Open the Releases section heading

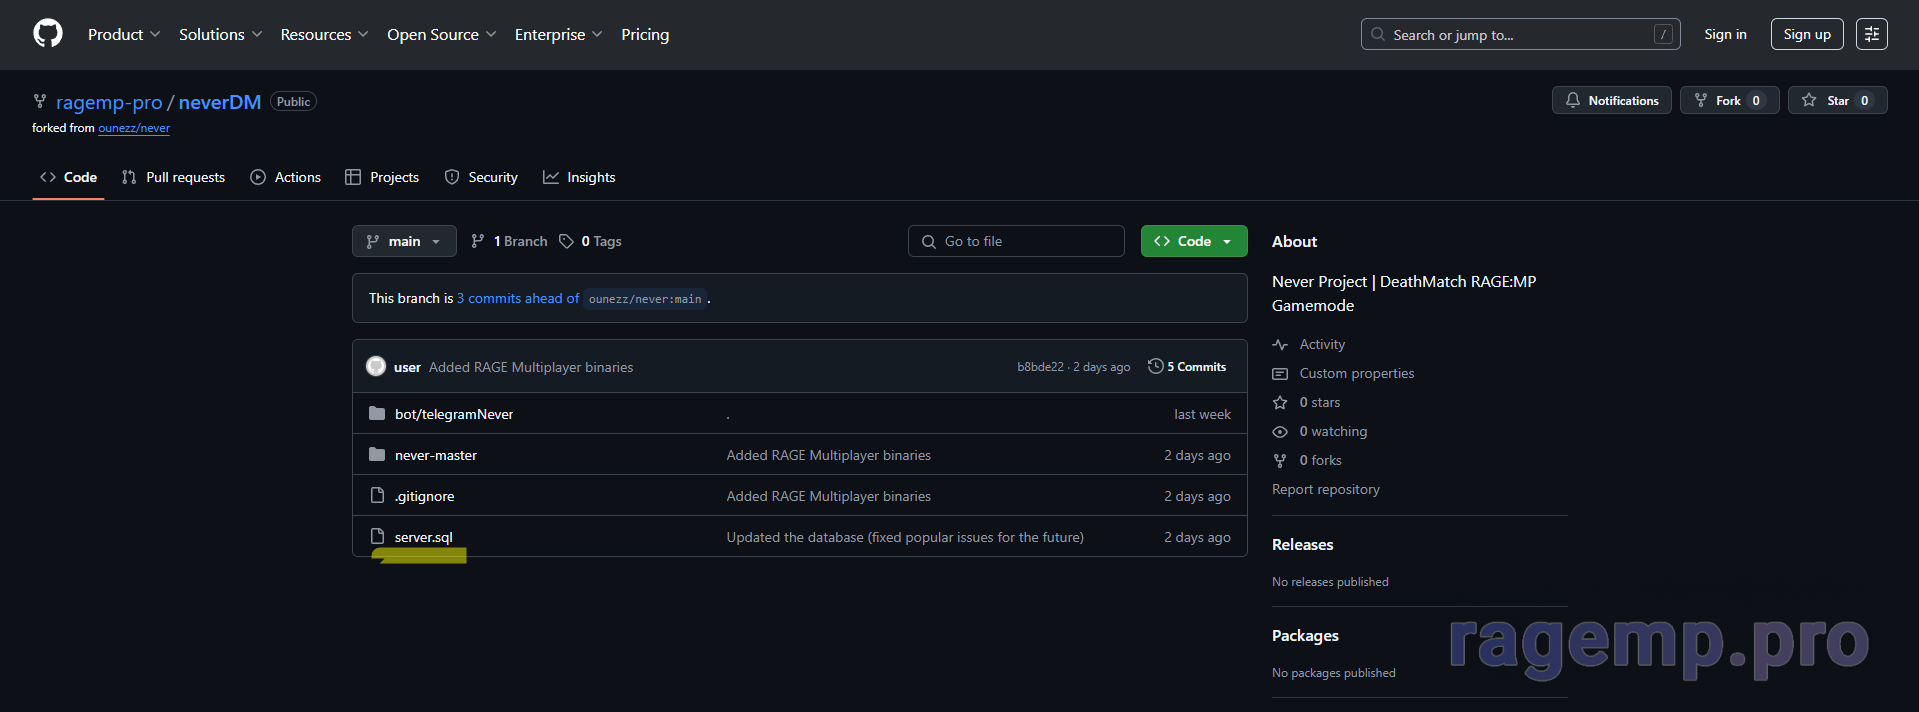[x=1302, y=544]
